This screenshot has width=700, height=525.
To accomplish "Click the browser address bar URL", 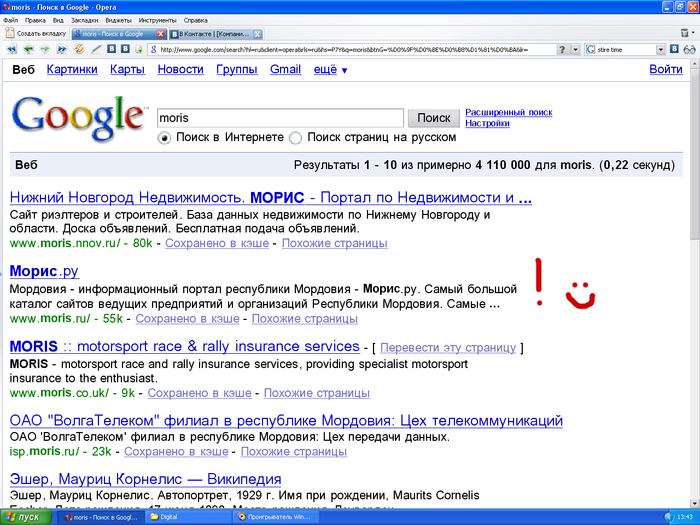I will coord(350,50).
